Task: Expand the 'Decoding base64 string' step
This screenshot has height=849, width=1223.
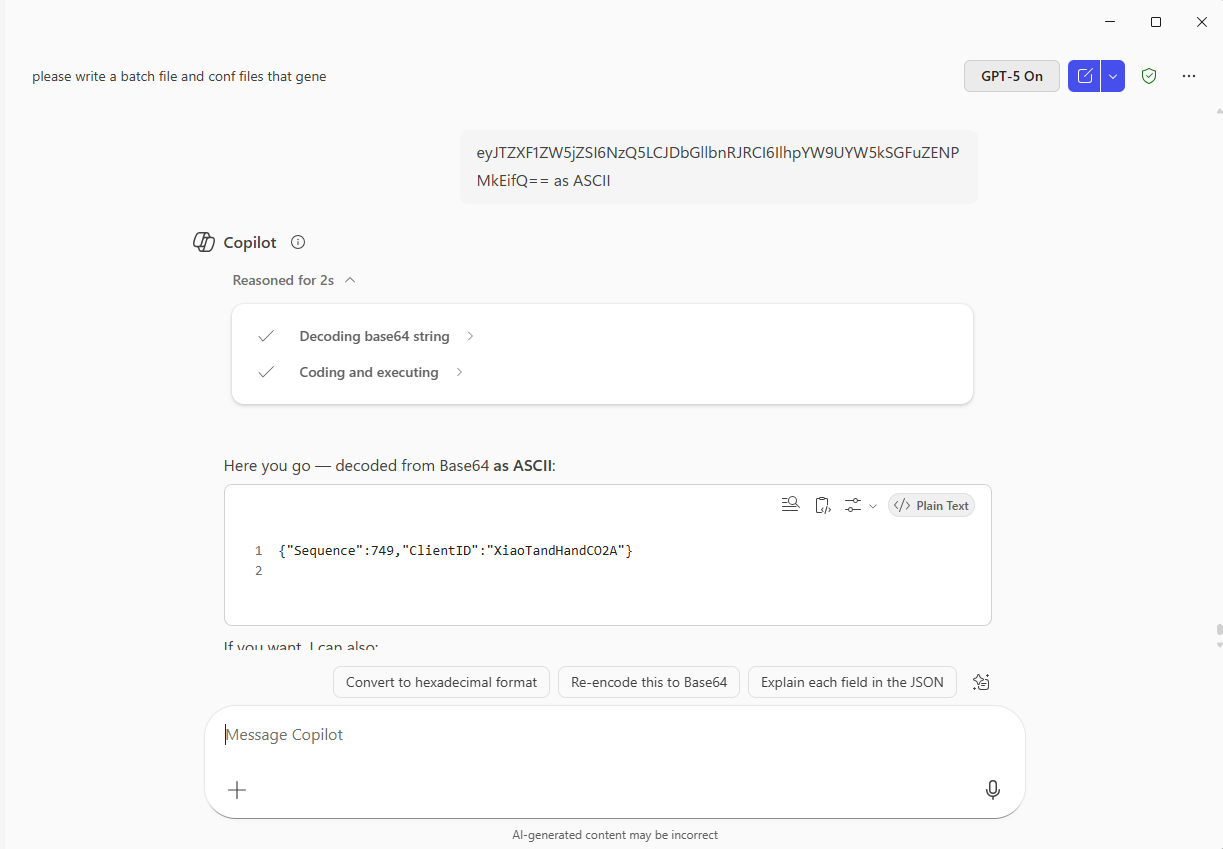Action: [374, 336]
